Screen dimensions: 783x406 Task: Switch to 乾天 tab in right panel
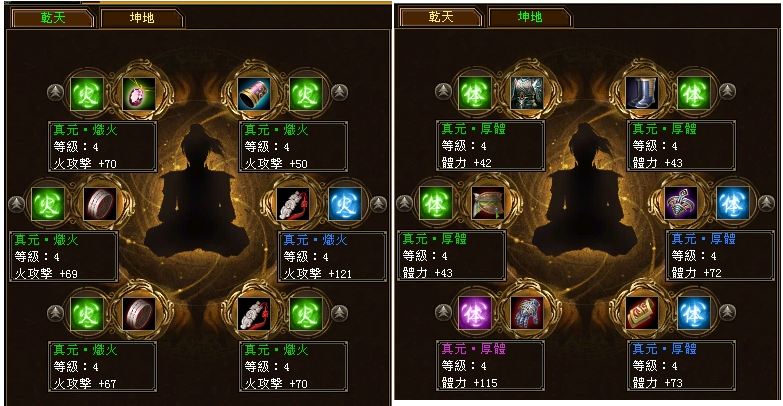coord(440,17)
